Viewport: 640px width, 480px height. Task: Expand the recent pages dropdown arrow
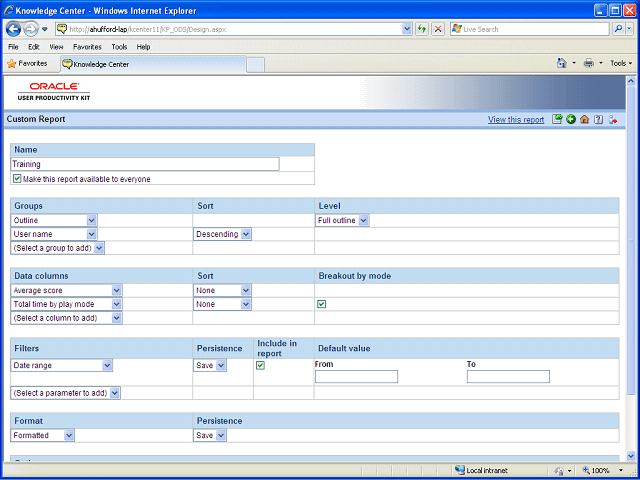pyautogui.click(x=45, y=29)
